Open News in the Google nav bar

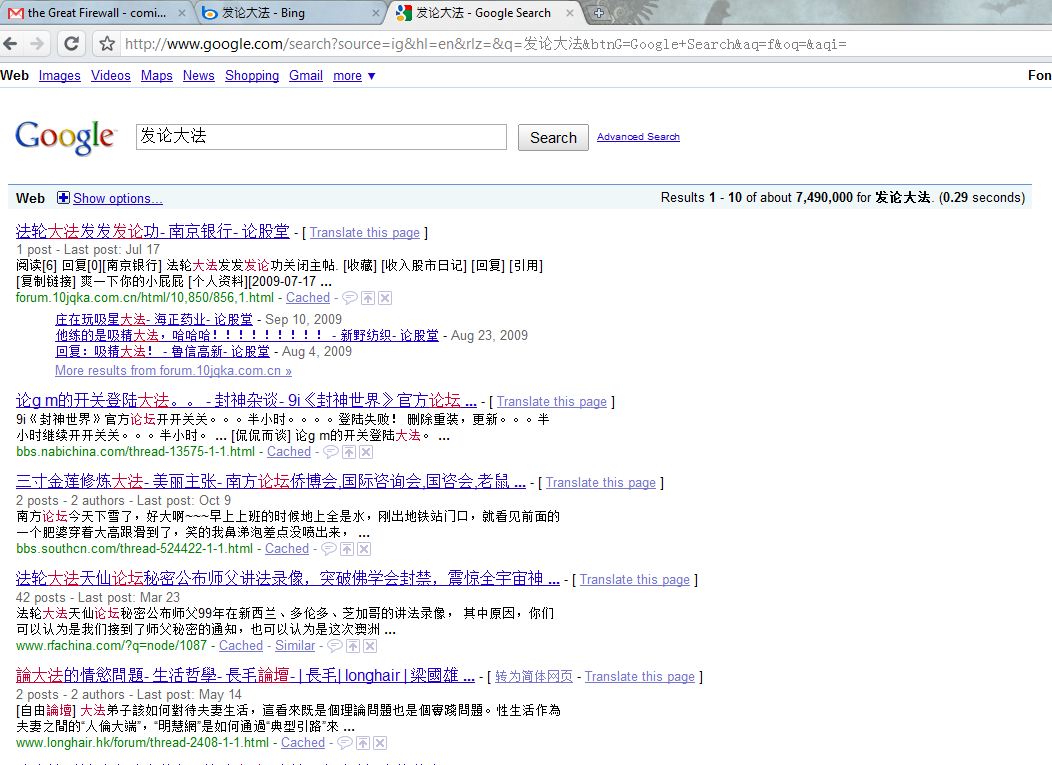tap(199, 76)
